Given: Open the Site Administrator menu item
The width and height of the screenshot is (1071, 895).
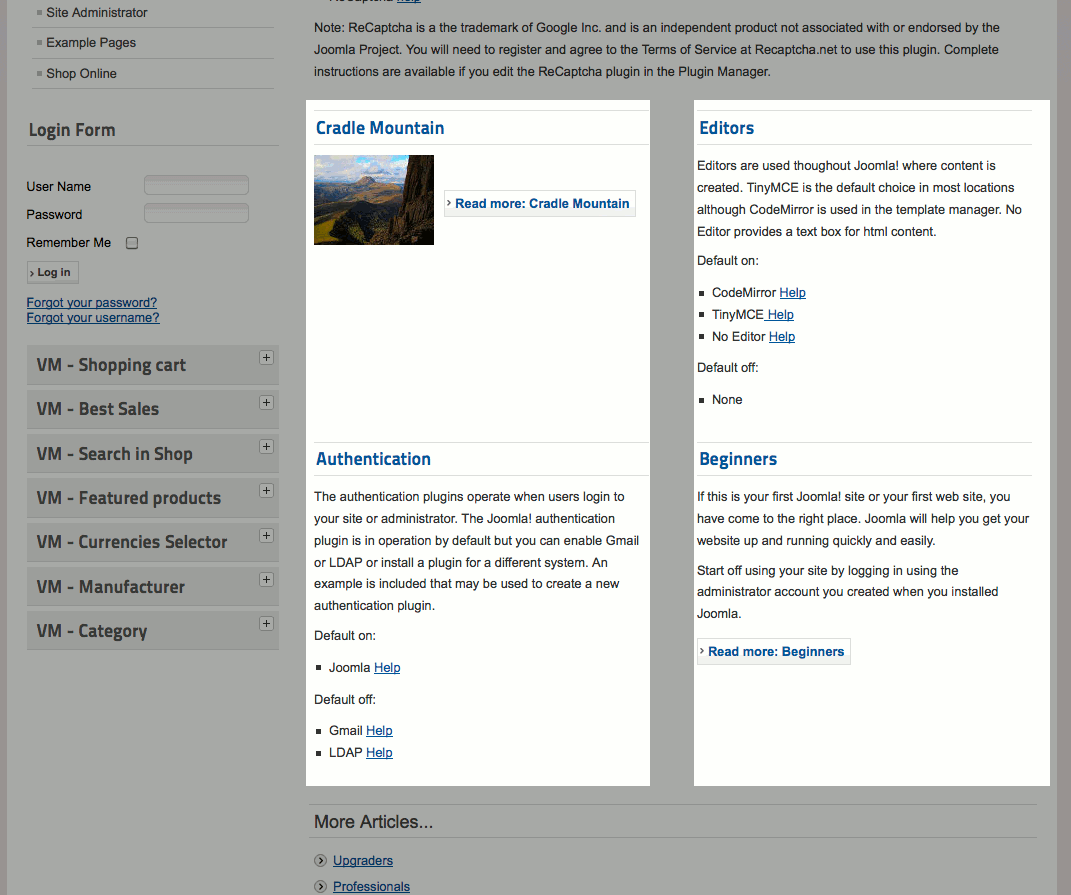Looking at the screenshot, I should [x=96, y=12].
